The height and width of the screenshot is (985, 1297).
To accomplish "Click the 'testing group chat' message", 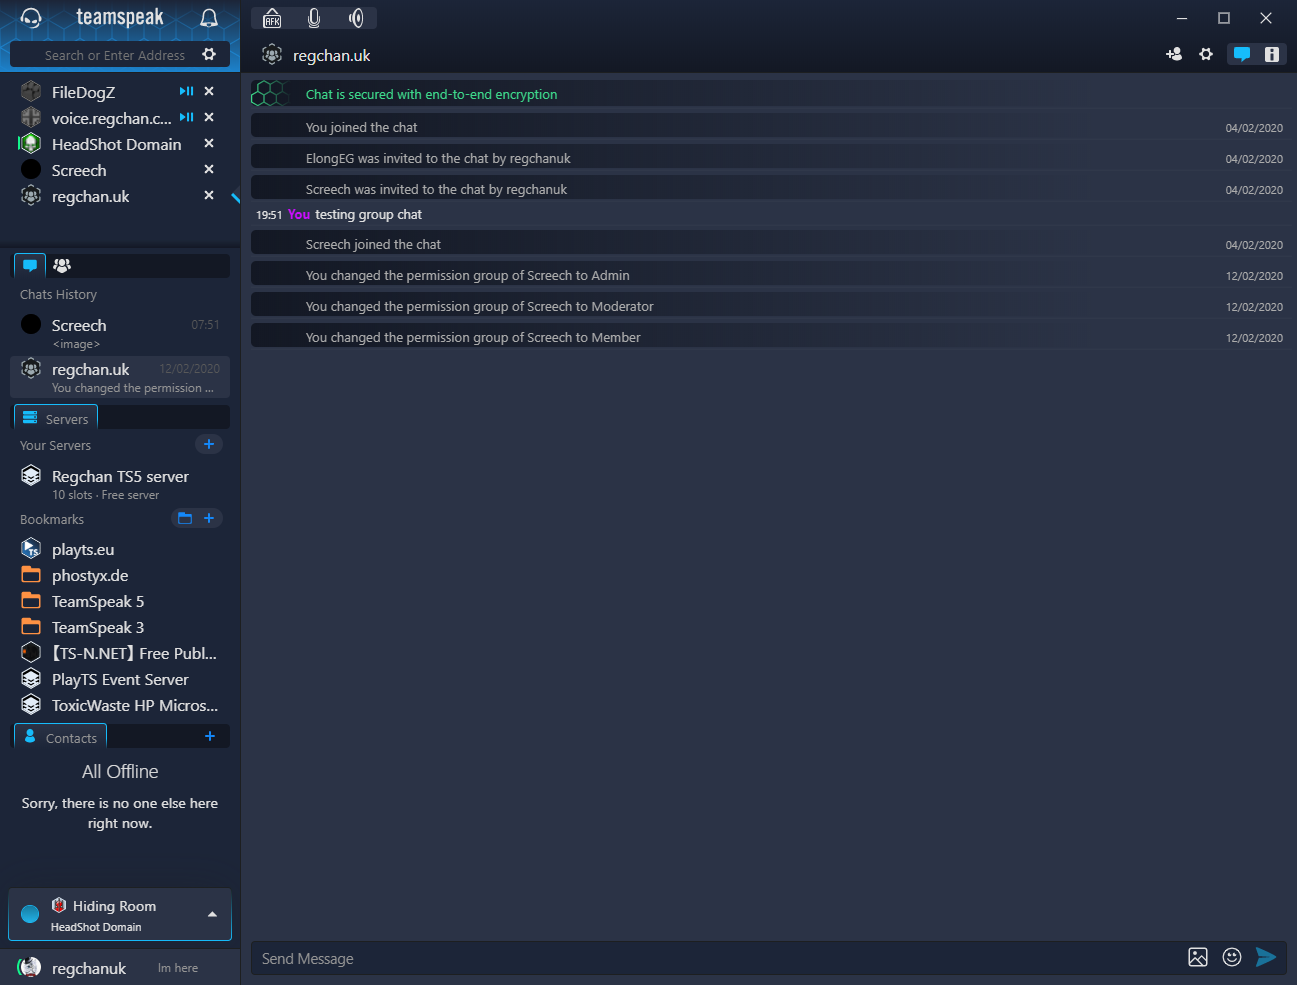I will pos(368,214).
